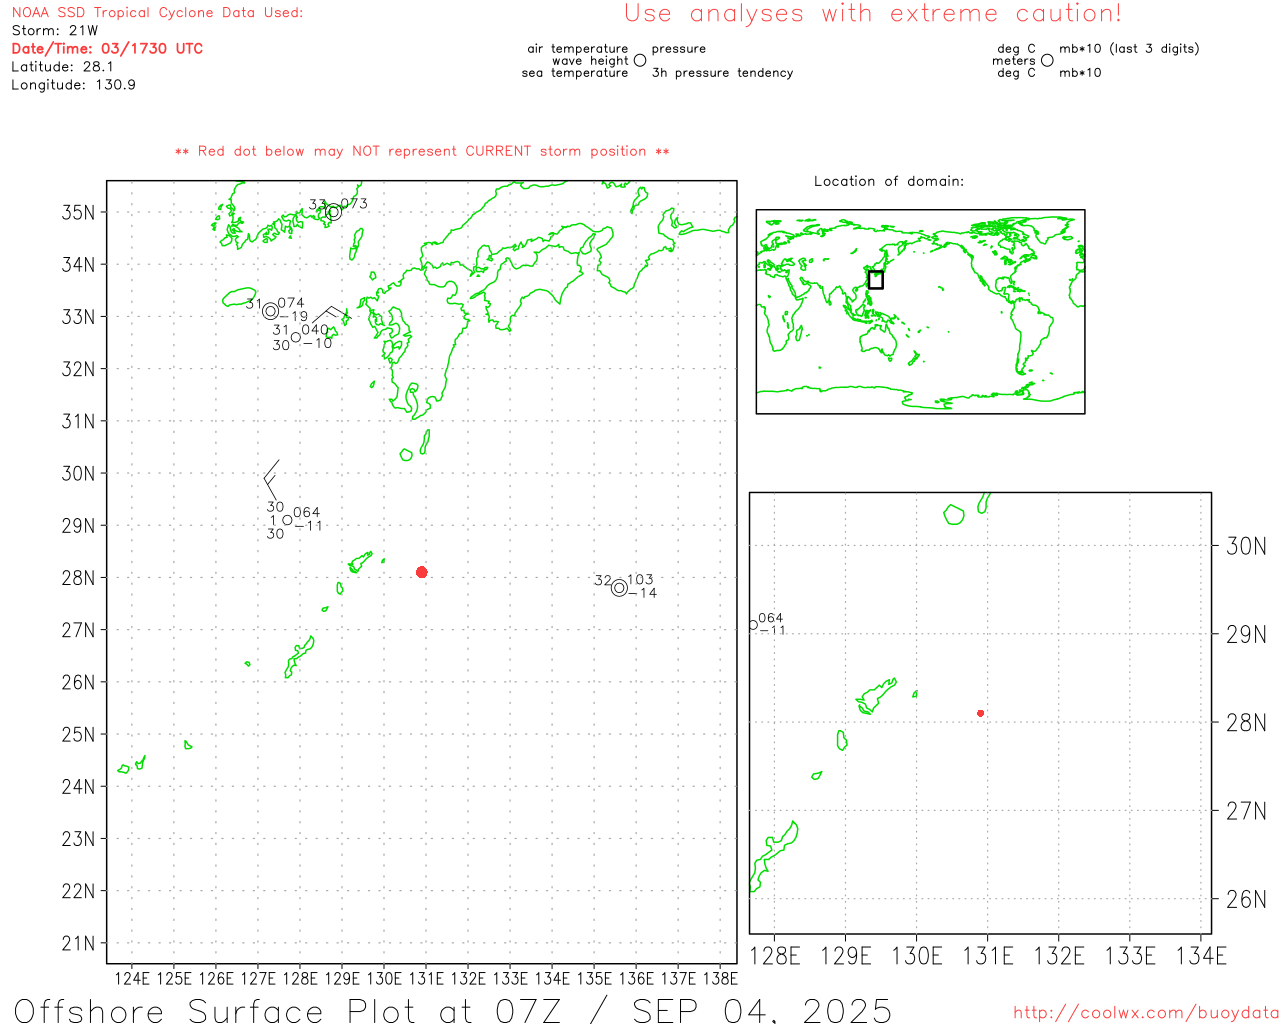Click the 'Latitude: 28.1' text
The width and height of the screenshot is (1280, 1024).
(x=62, y=67)
